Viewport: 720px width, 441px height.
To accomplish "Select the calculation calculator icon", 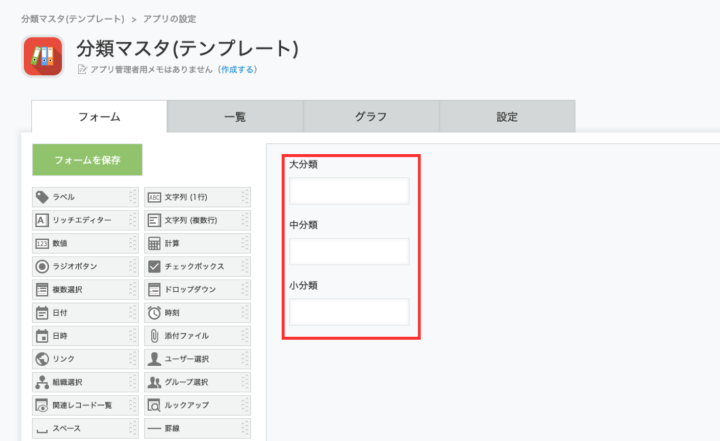I will 154,243.
